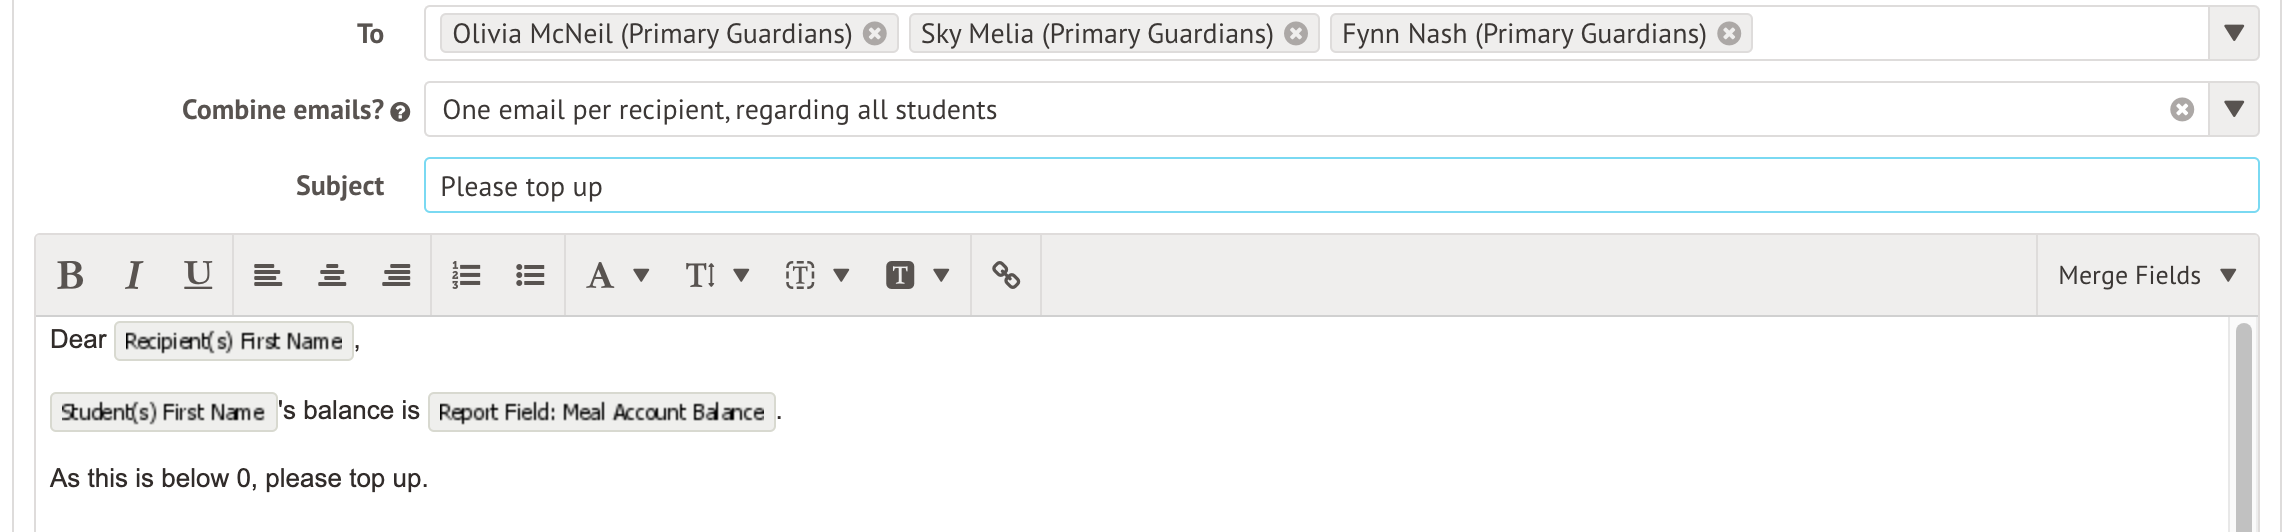
Task: Insert a bulleted list
Action: [530, 275]
